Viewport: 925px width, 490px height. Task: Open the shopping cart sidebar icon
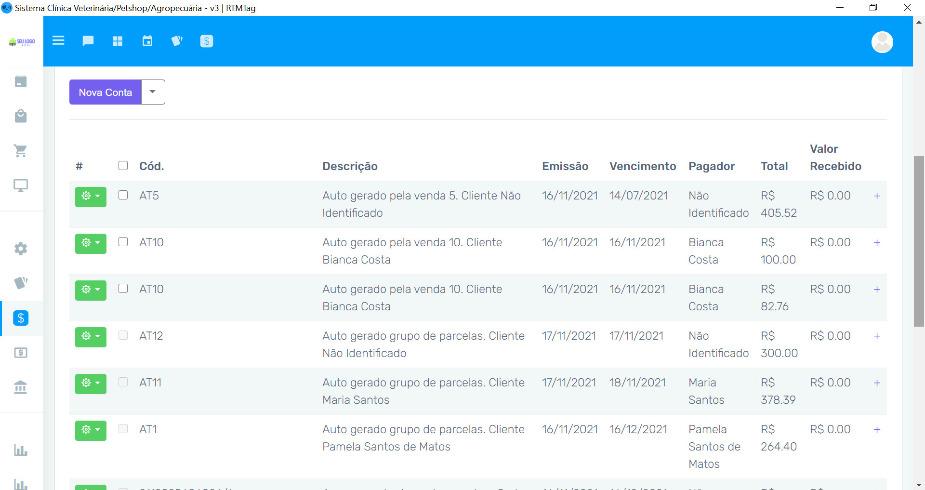pos(21,150)
